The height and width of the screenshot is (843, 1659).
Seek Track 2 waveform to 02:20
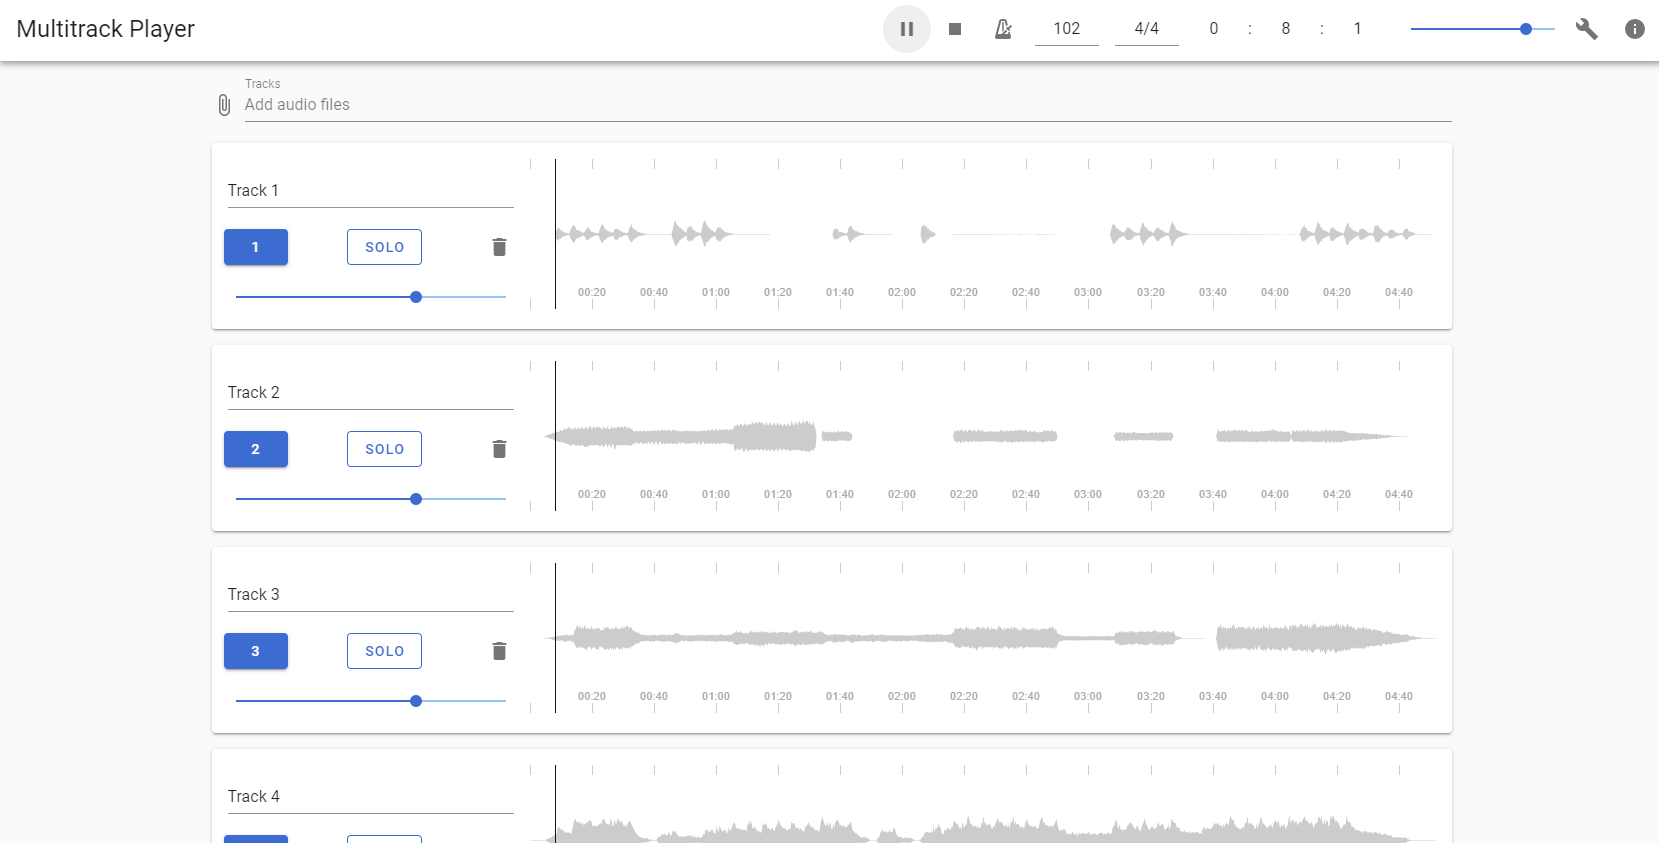[964, 436]
